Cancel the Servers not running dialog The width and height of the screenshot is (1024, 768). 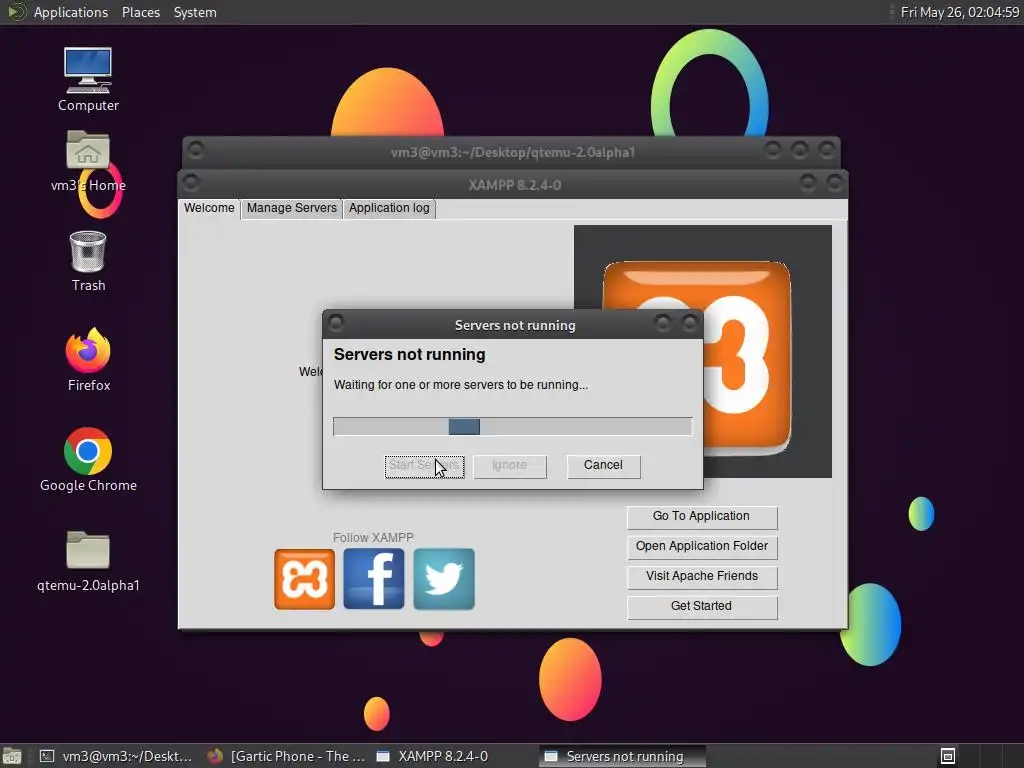(603, 466)
